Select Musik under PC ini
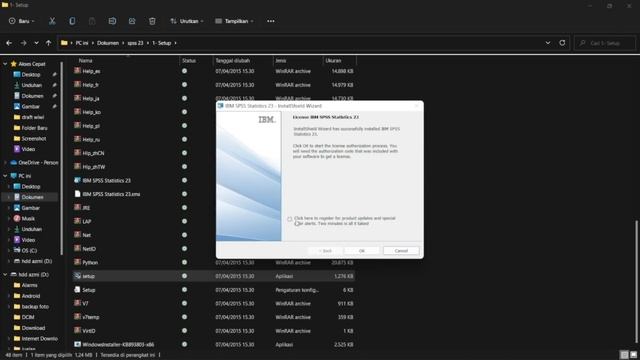 28,218
